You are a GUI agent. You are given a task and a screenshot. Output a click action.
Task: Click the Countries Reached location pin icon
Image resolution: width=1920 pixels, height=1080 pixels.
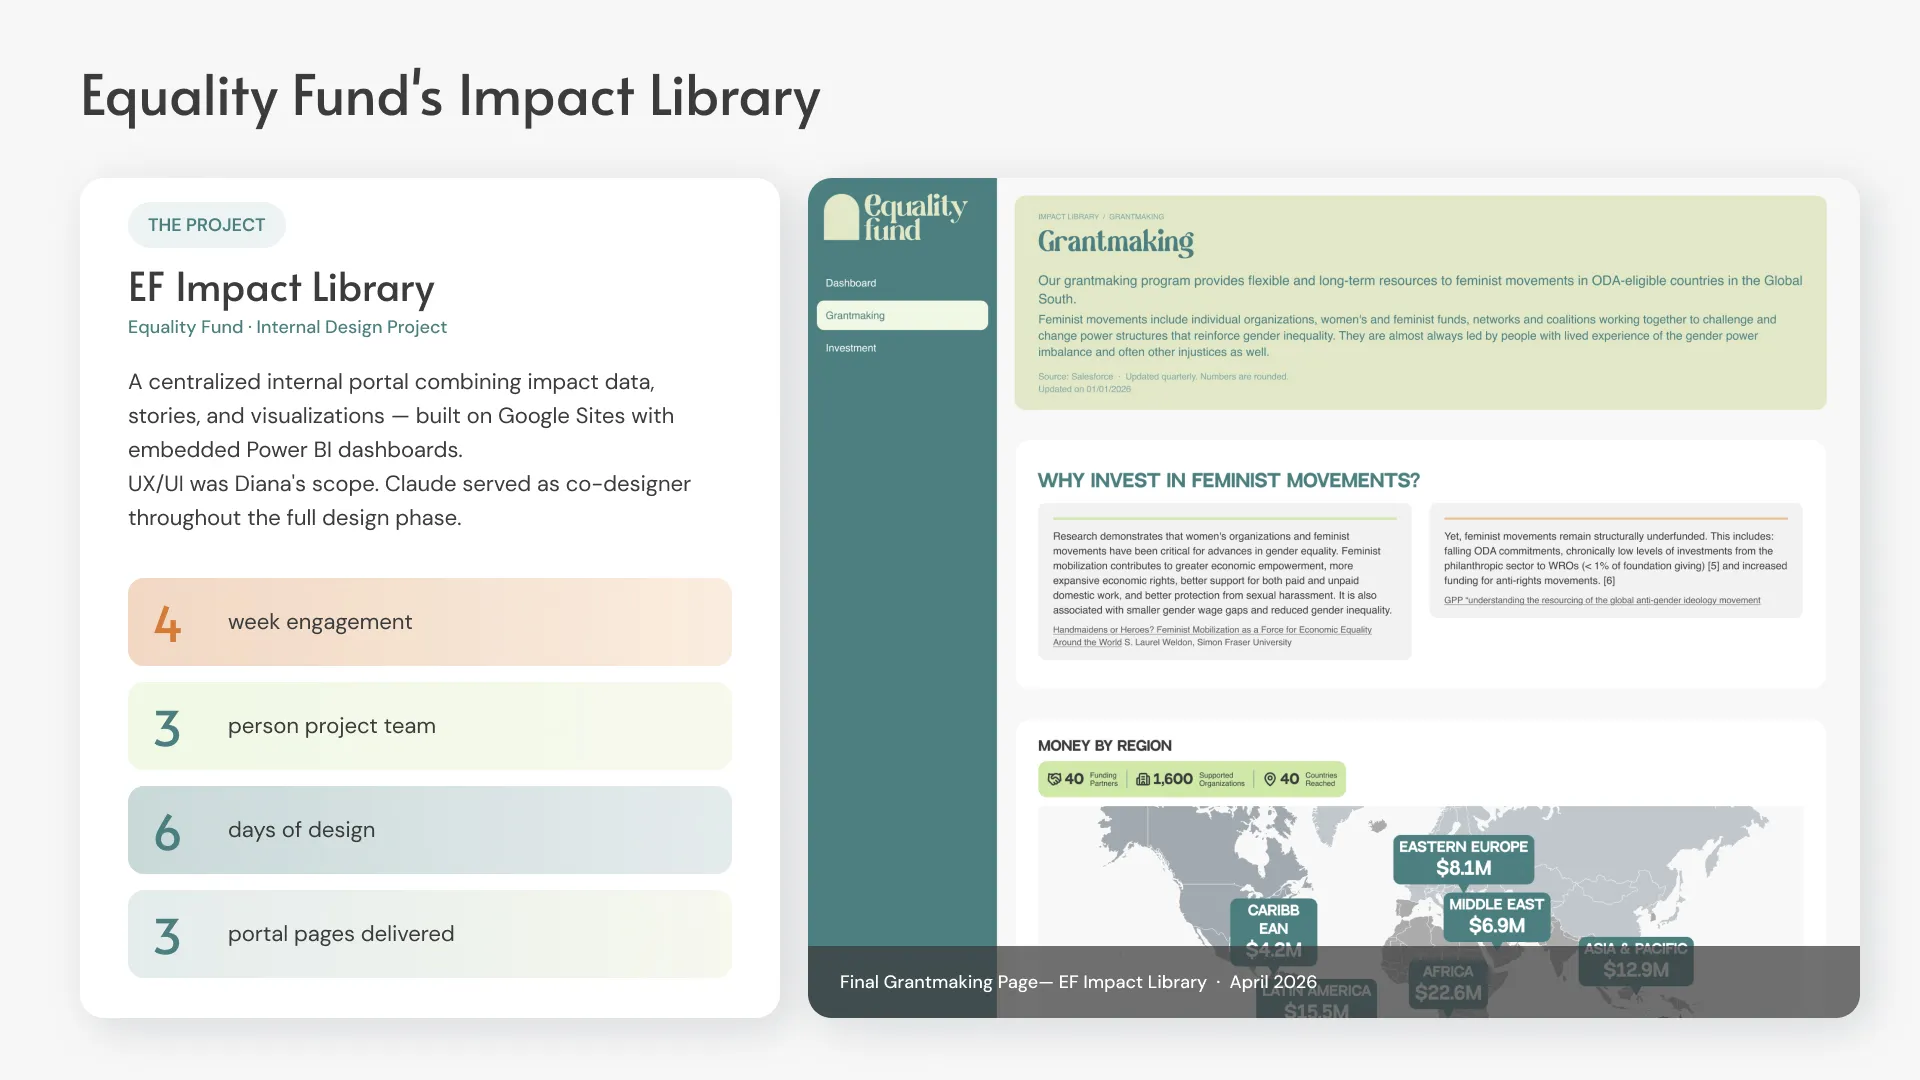click(1270, 779)
